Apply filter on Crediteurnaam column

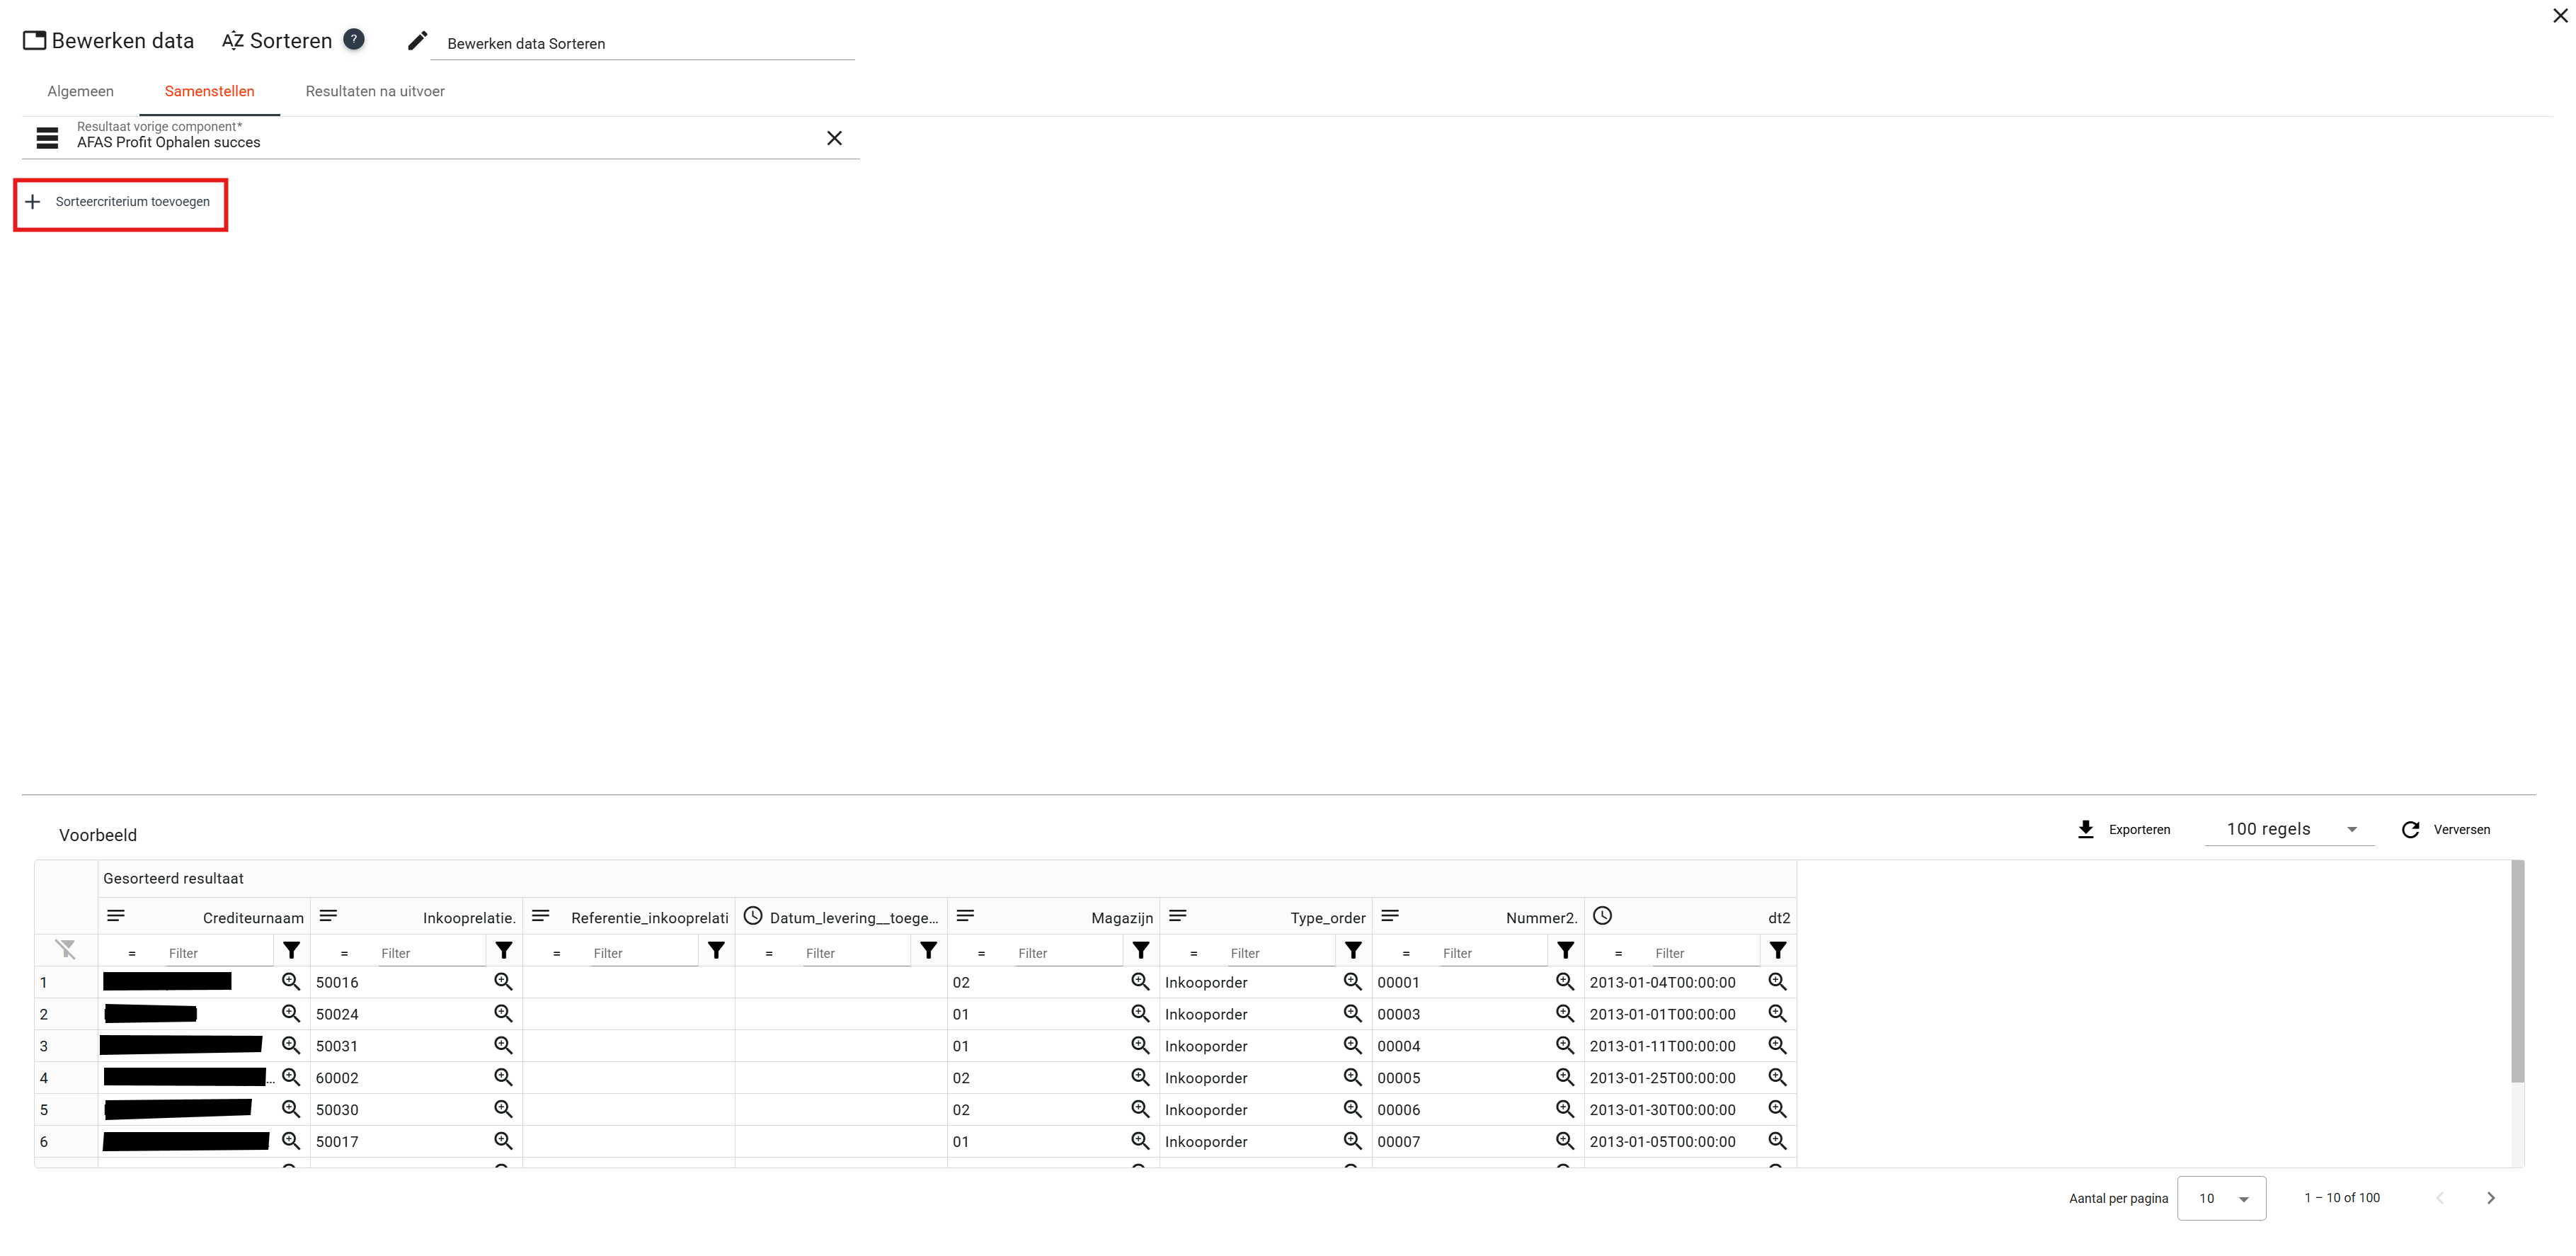[x=291, y=951]
